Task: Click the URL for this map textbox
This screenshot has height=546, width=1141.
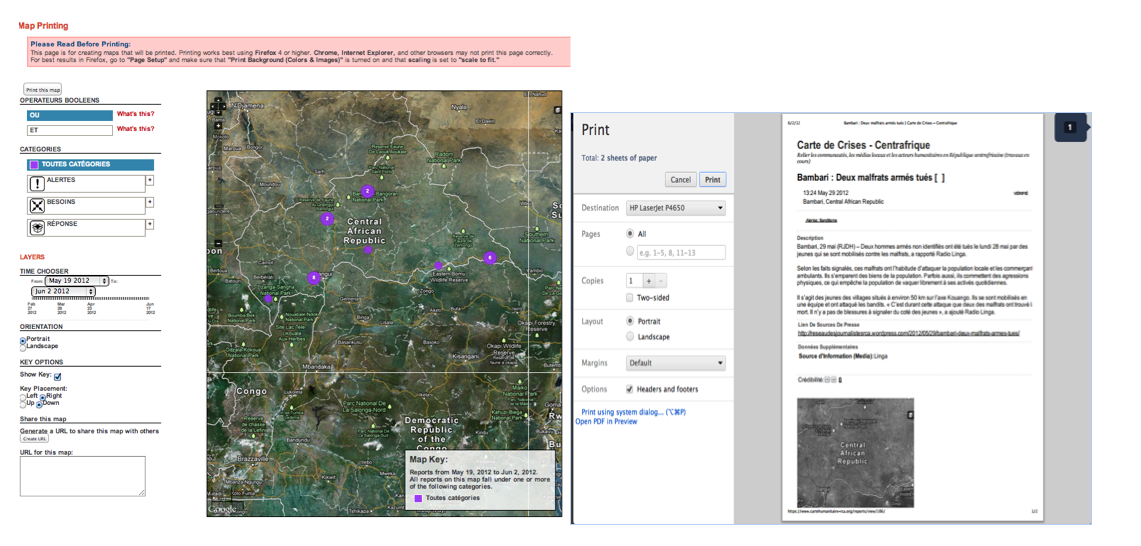Action: click(82, 476)
